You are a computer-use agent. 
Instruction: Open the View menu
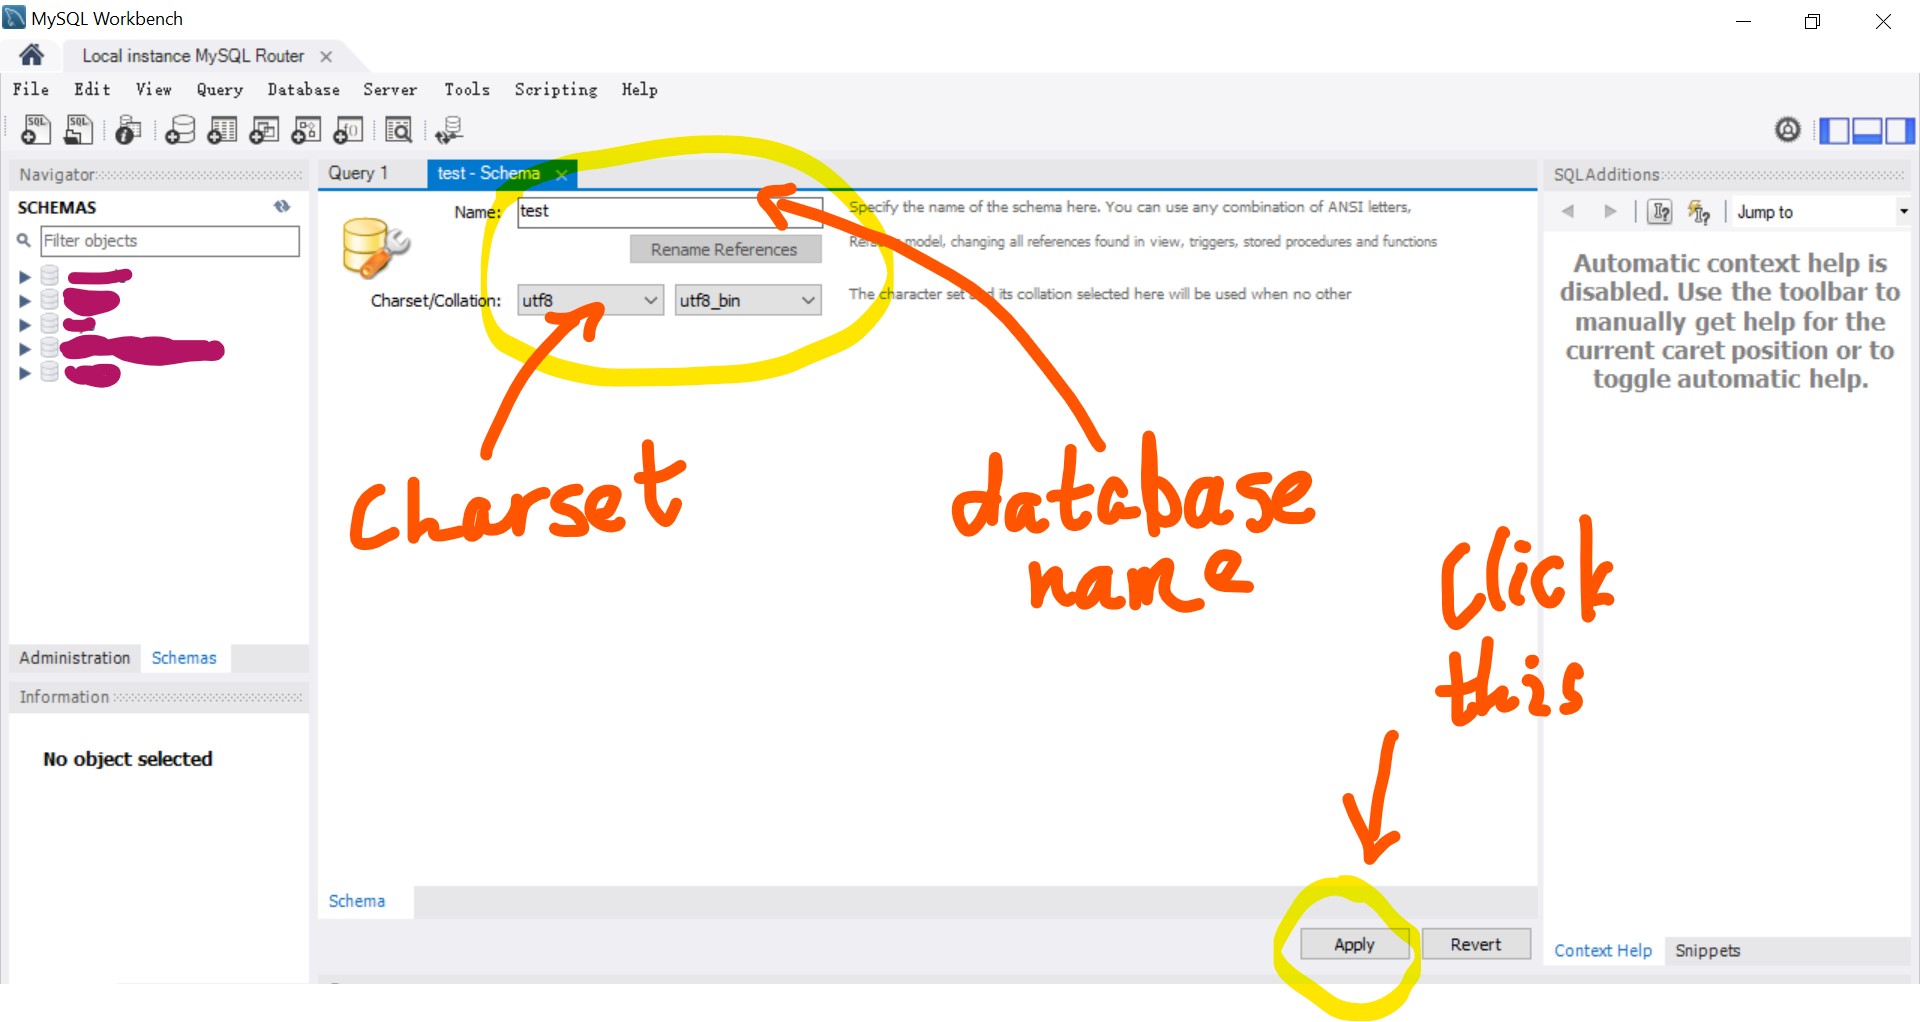tap(153, 89)
